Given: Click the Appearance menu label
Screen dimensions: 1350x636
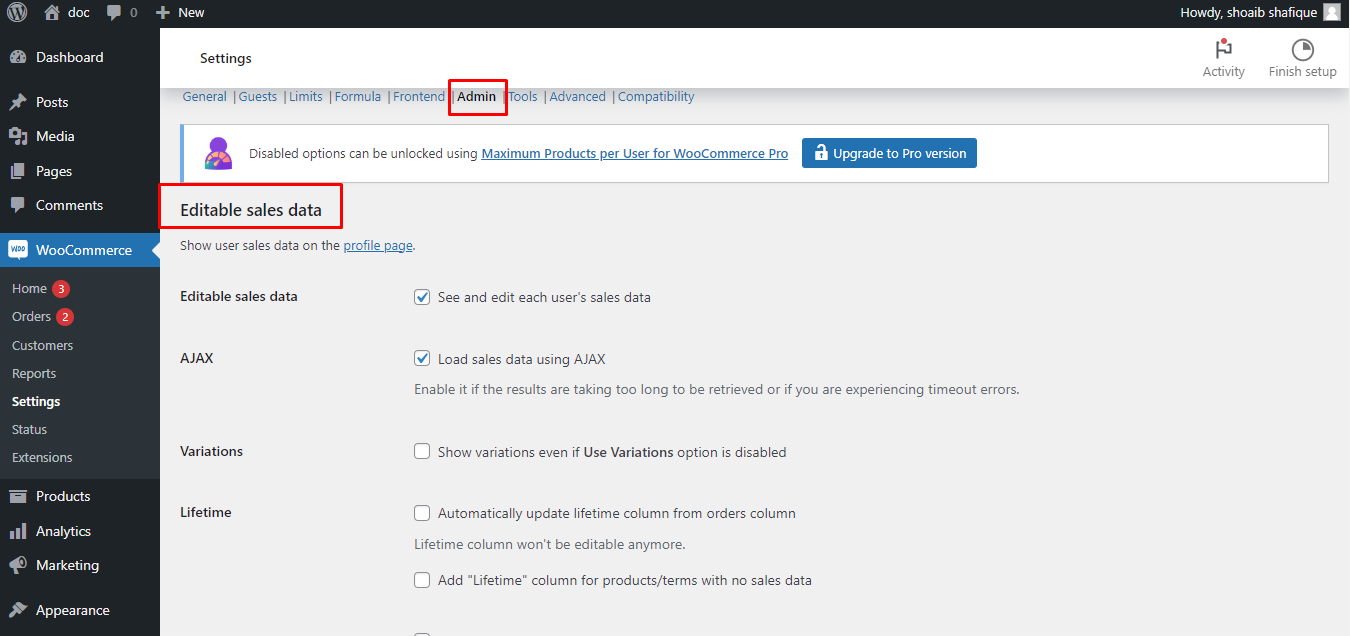Looking at the screenshot, I should click(x=73, y=610).
